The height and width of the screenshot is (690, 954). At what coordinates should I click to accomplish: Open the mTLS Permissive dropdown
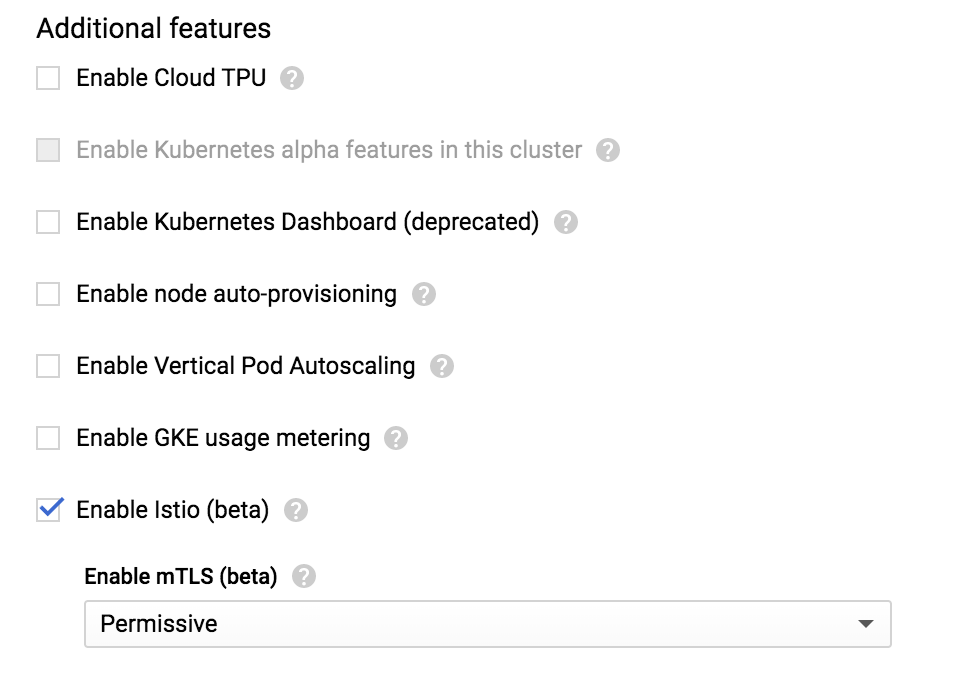[488, 624]
